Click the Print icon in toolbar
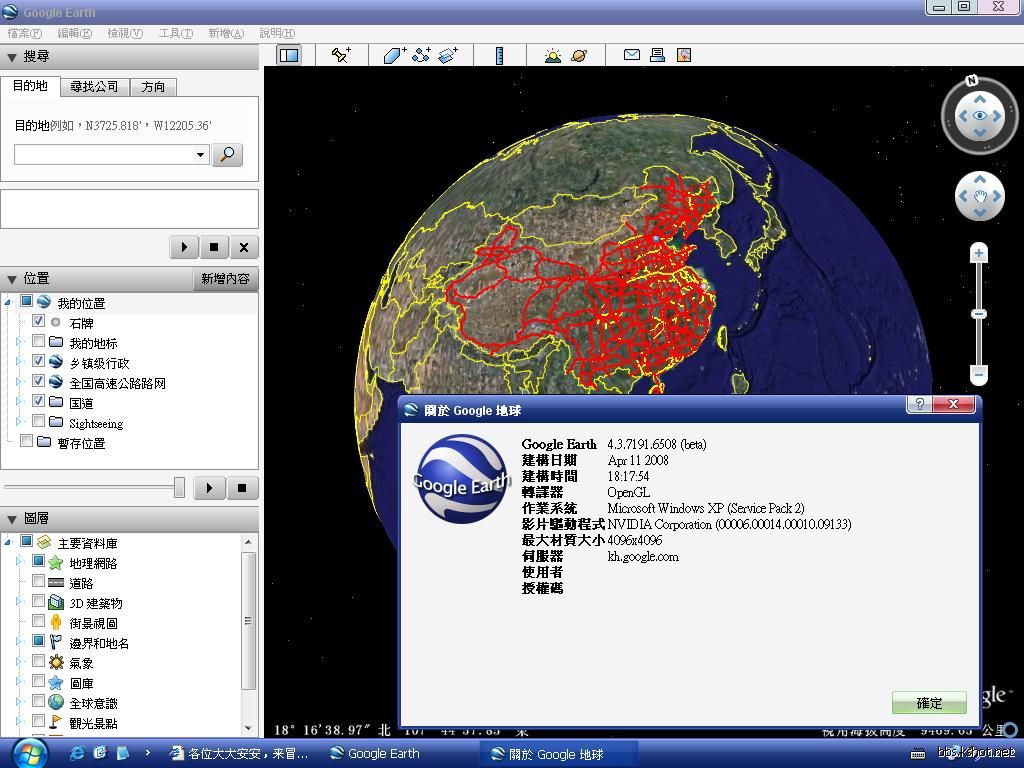The image size is (1024, 768). (657, 55)
